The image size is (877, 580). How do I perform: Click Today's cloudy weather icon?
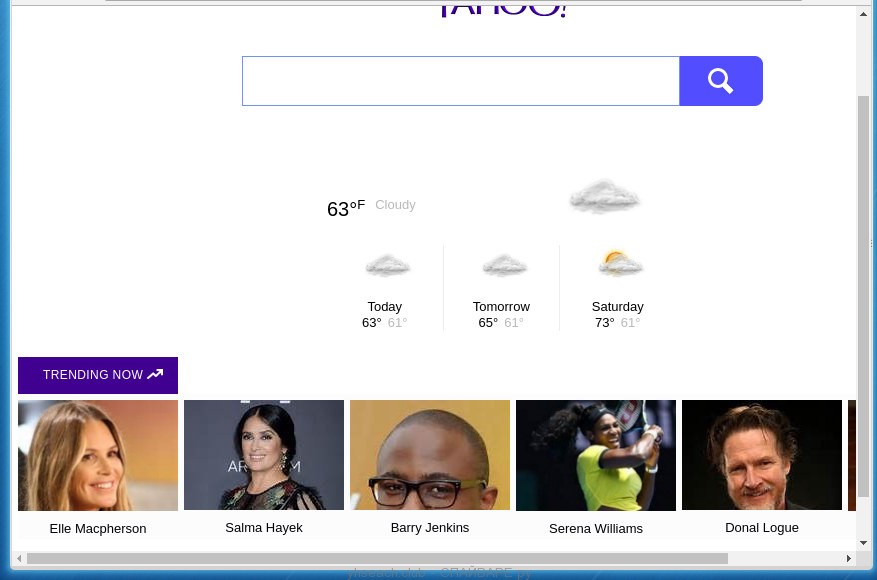click(387, 266)
